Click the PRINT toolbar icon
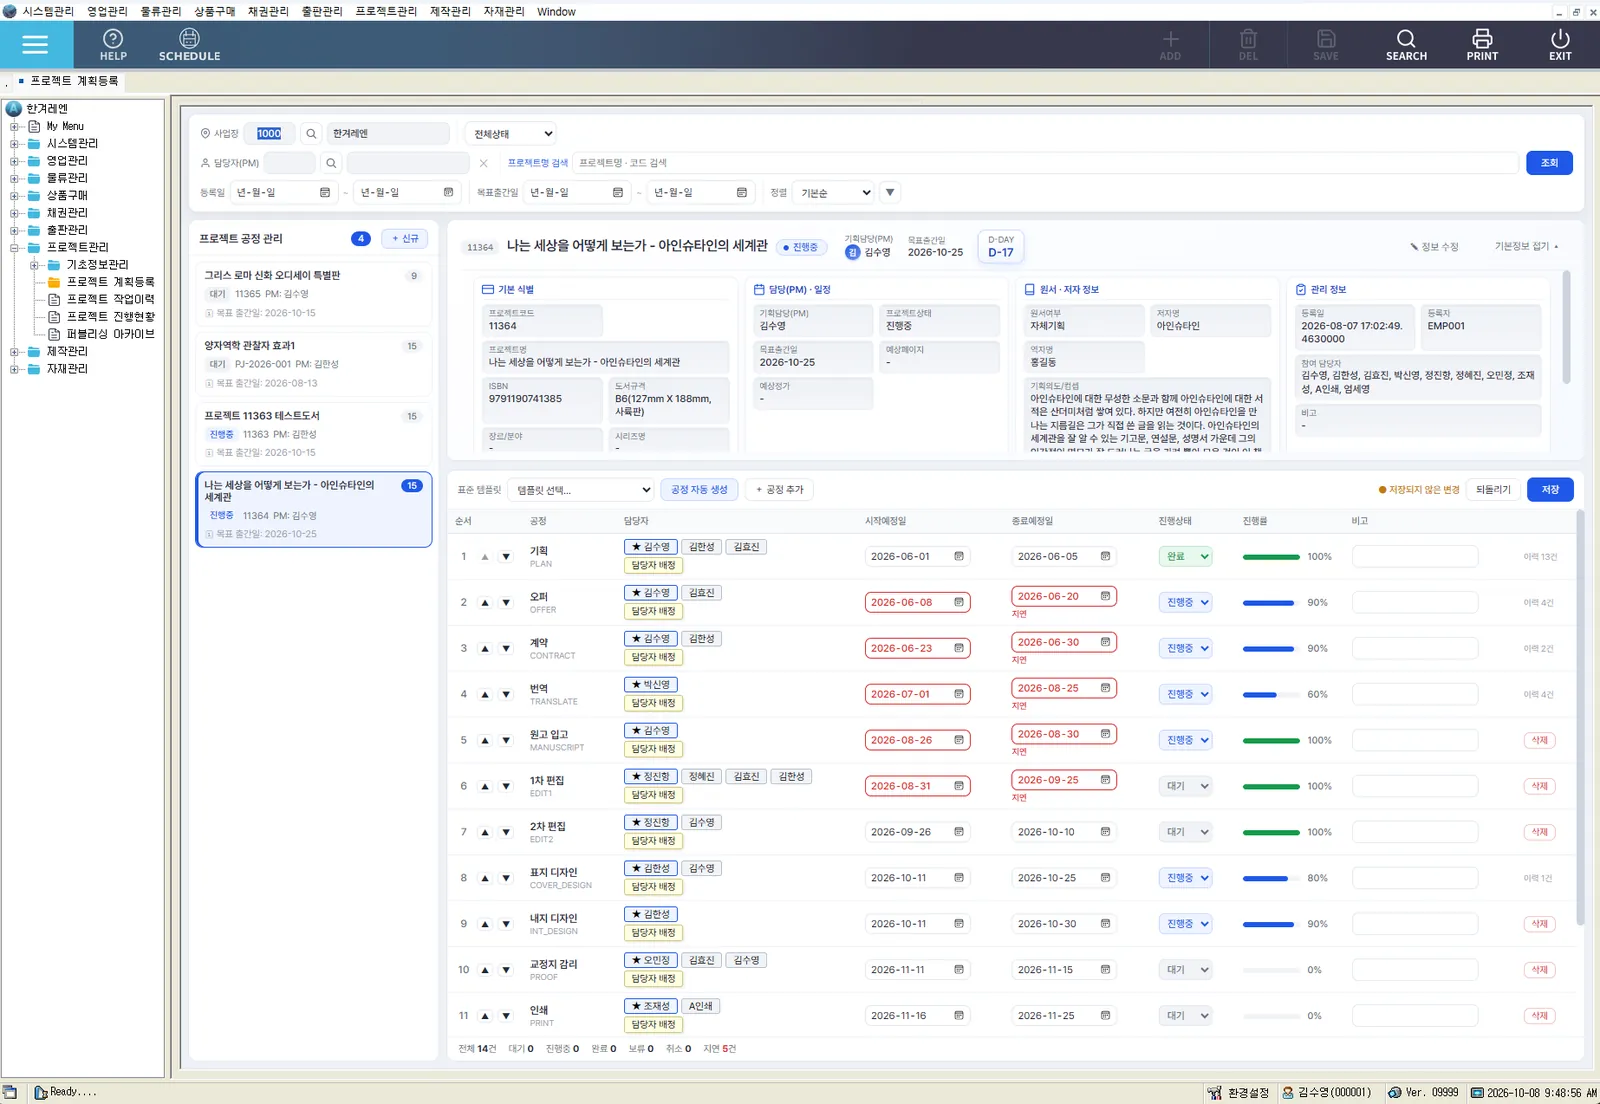 point(1482,45)
